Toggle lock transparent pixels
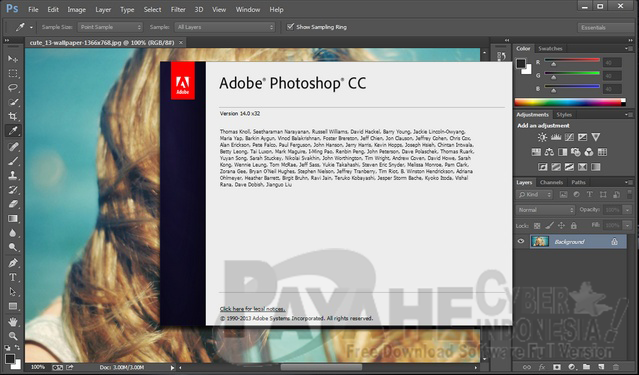This screenshot has width=639, height=375. coord(537,225)
